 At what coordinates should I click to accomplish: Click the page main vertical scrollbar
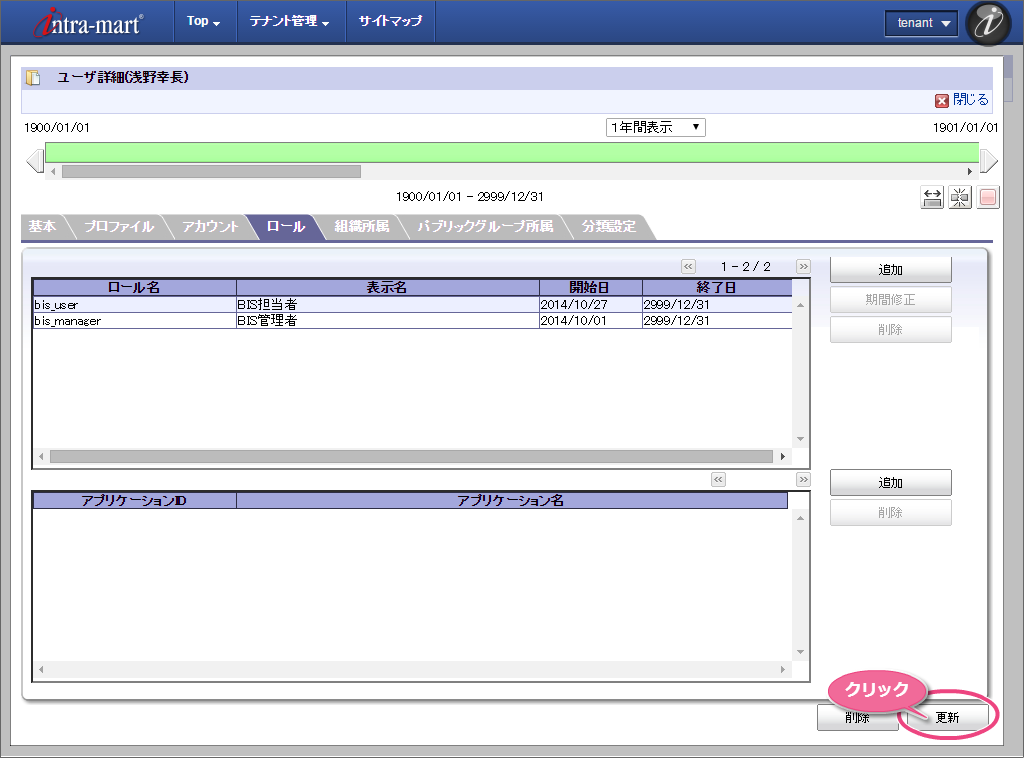[x=1008, y=78]
